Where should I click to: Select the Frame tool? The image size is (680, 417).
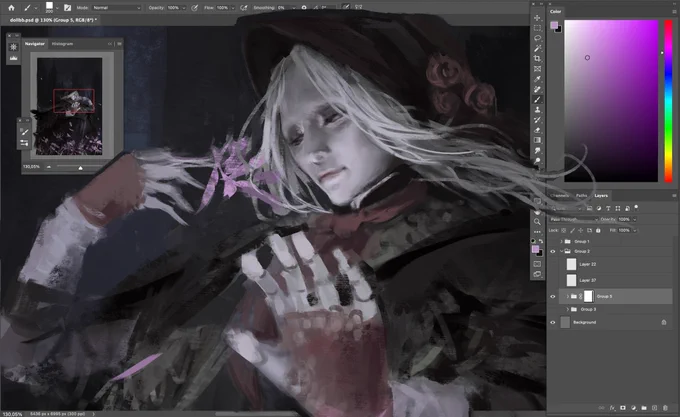(x=537, y=69)
